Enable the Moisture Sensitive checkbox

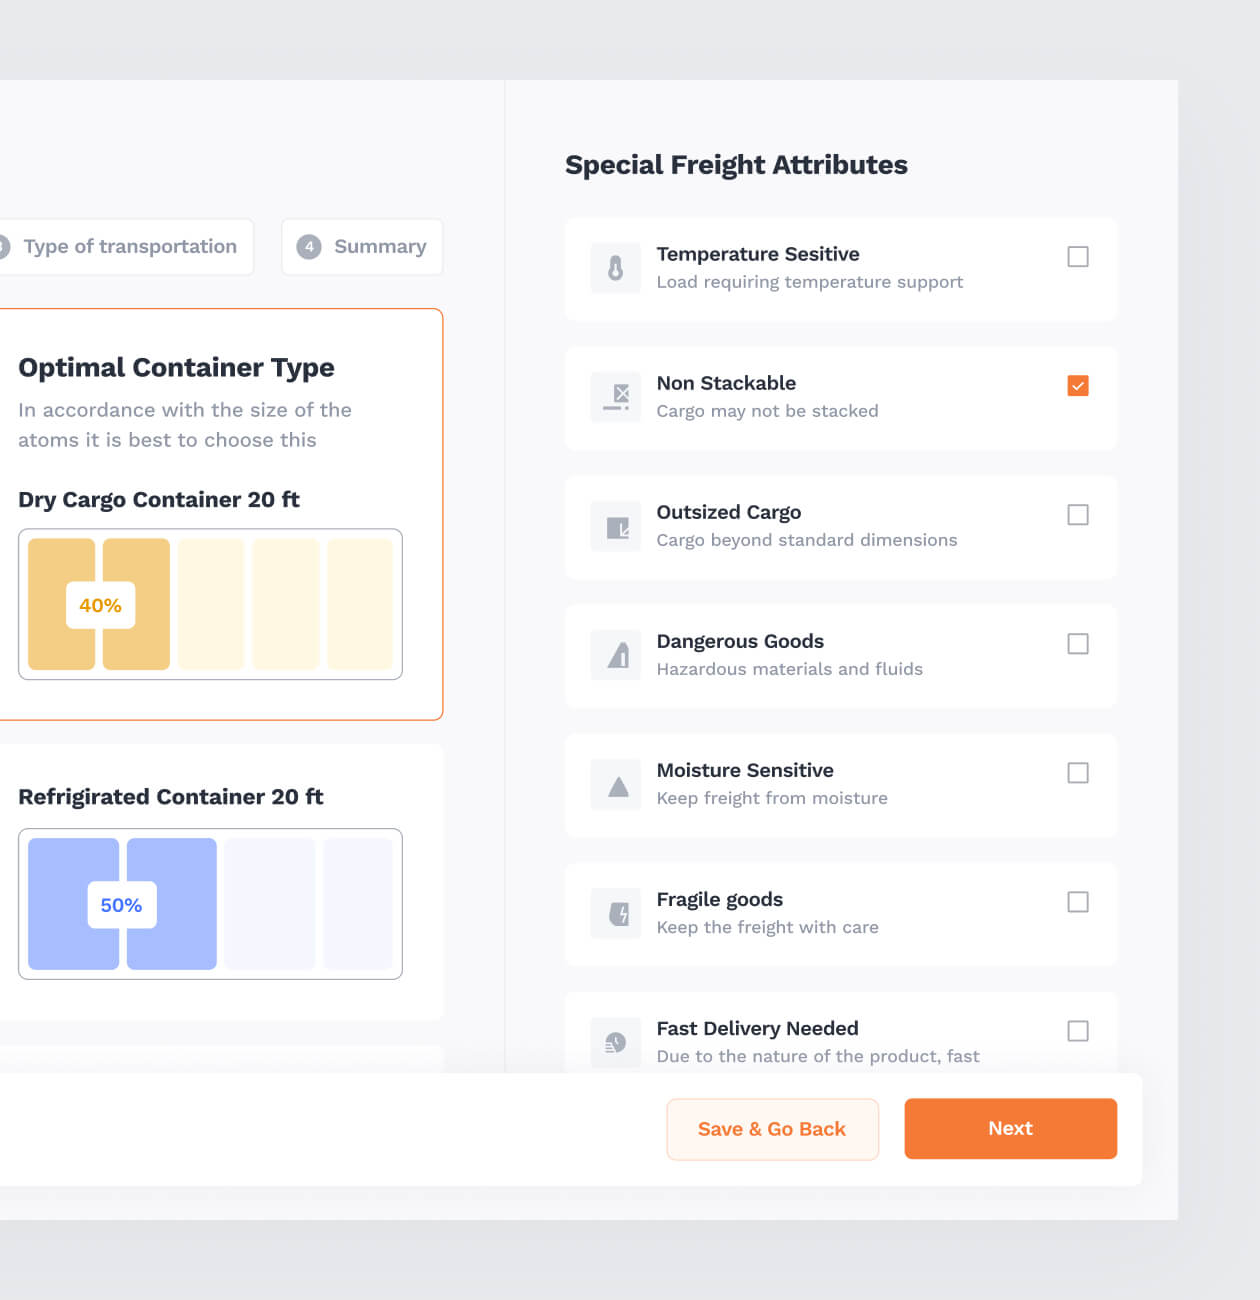coord(1077,773)
